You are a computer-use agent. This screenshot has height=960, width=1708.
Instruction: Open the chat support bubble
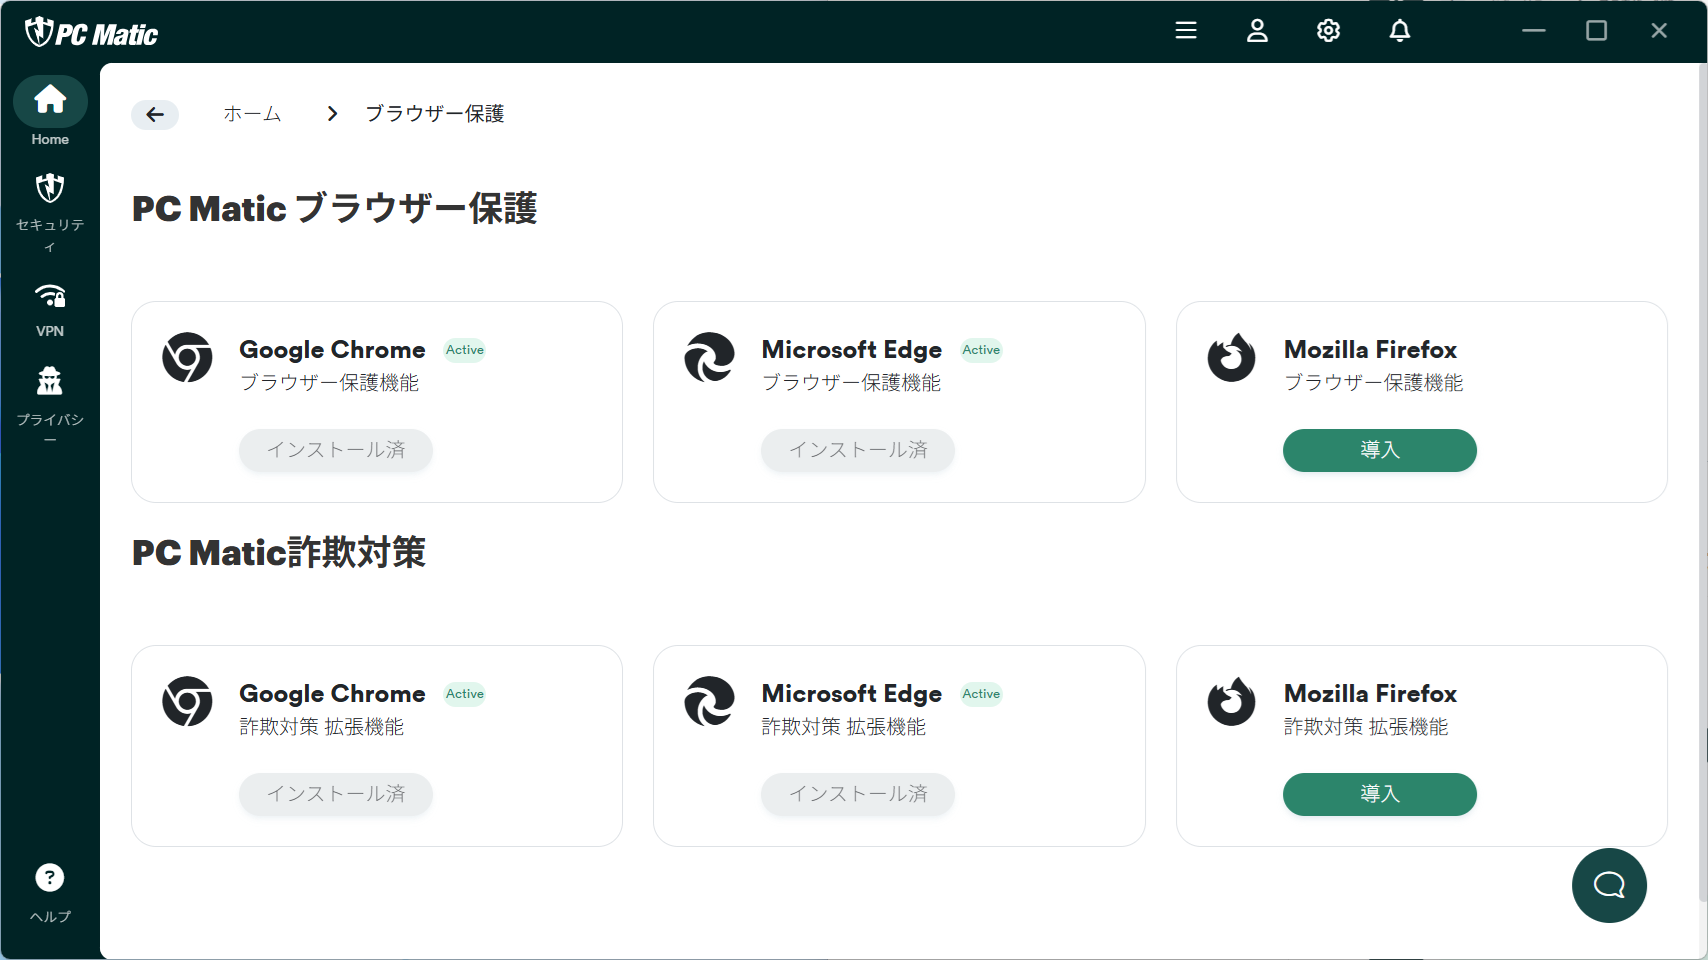tap(1609, 885)
